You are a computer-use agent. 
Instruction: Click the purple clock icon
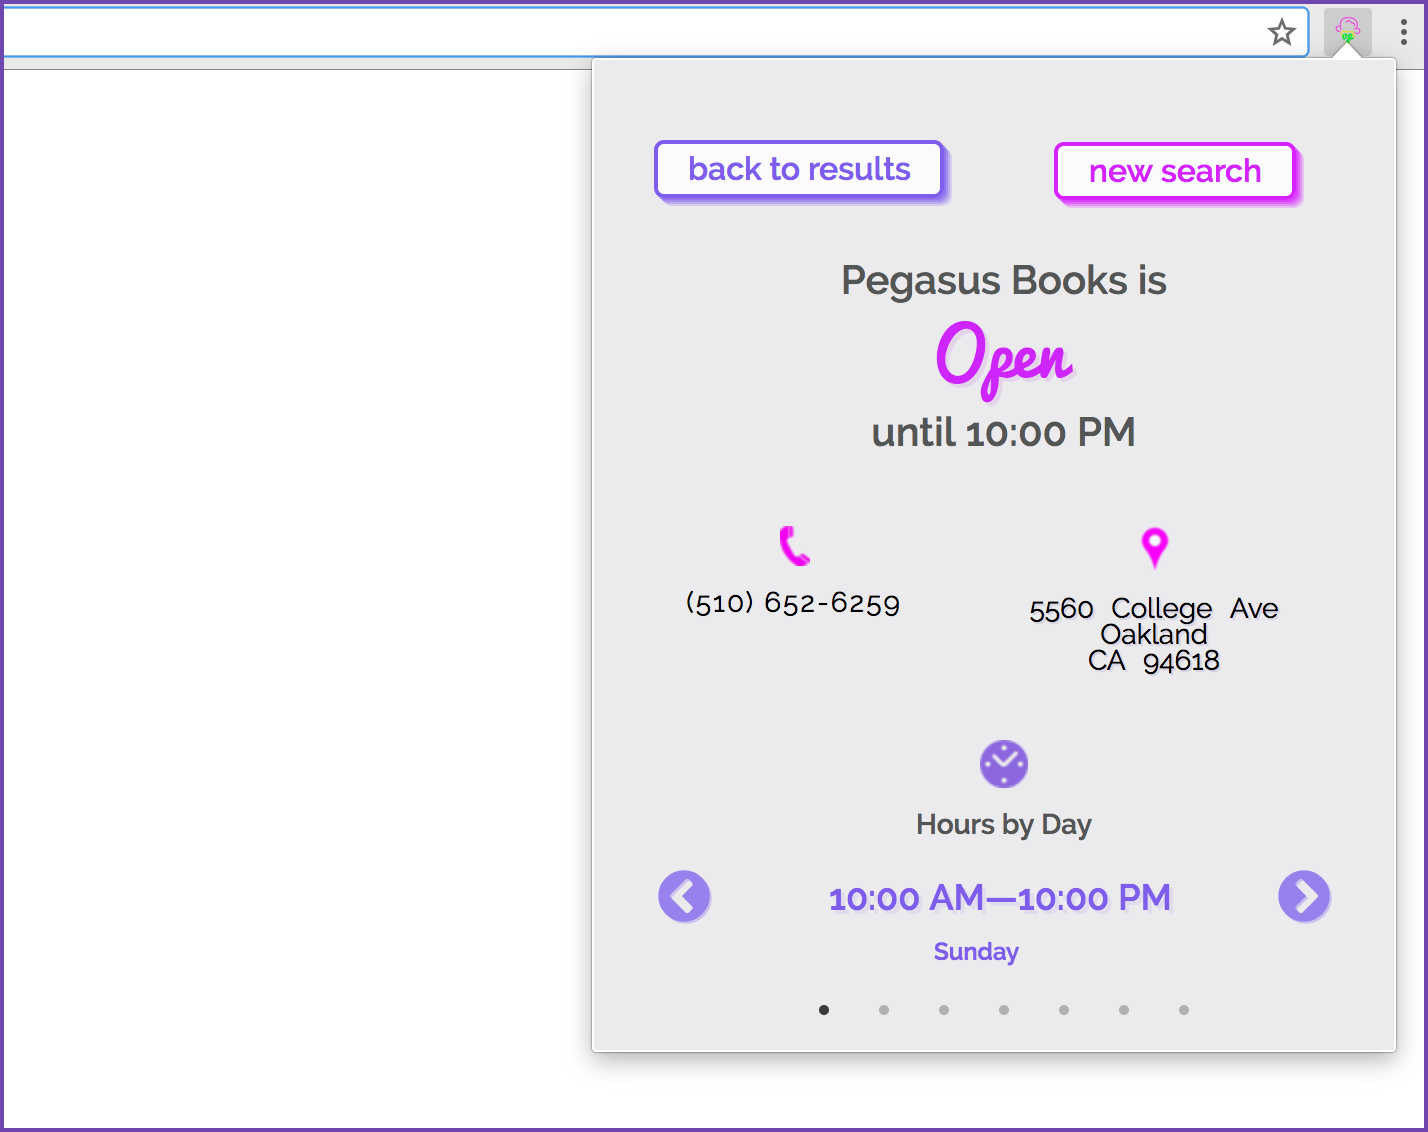[1004, 765]
